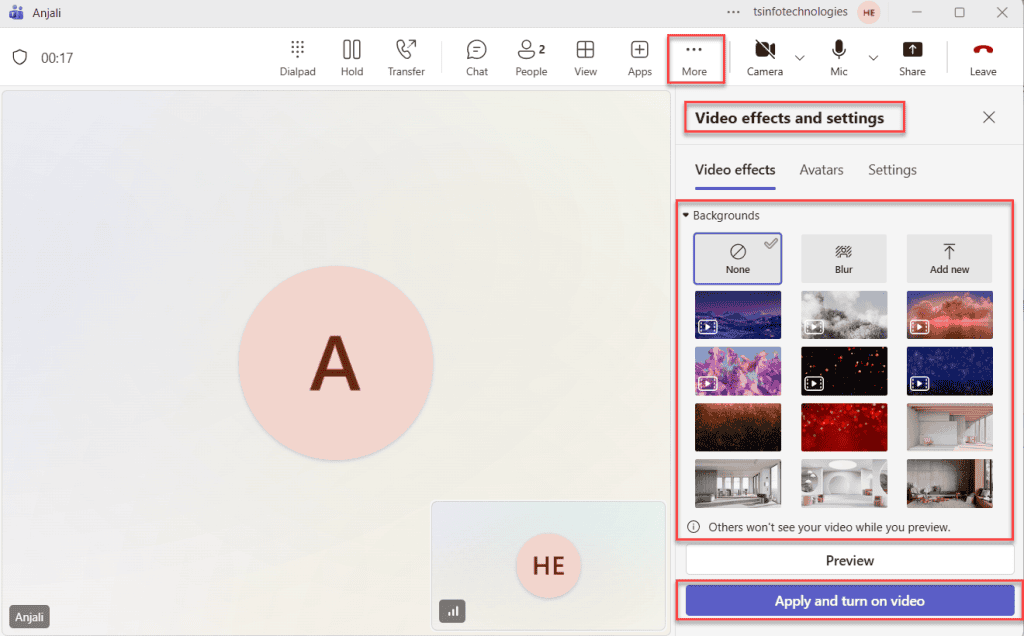
Task: Open the Dialpad
Action: coord(297,55)
